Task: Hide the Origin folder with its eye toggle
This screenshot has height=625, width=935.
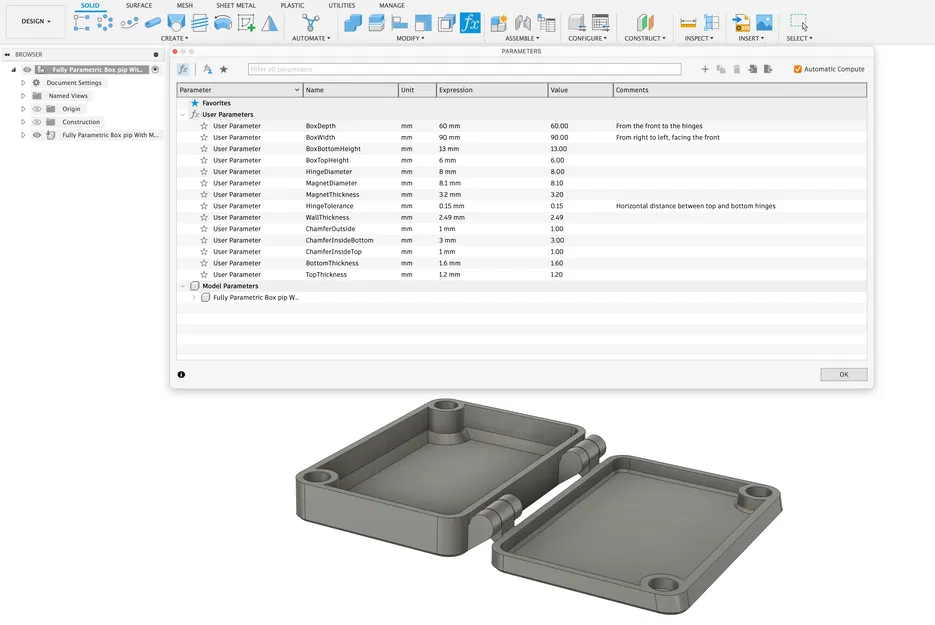Action: point(37,109)
